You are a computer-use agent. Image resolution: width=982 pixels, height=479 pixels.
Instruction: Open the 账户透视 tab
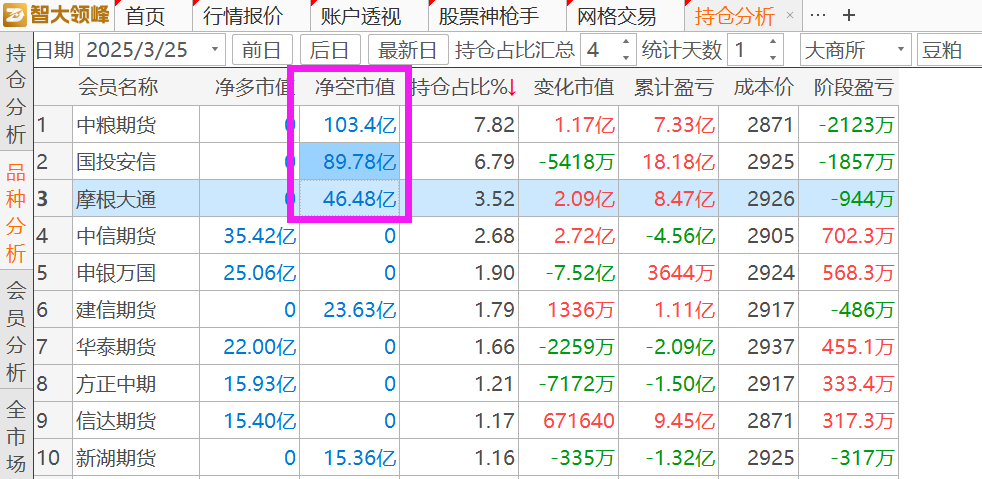[360, 16]
